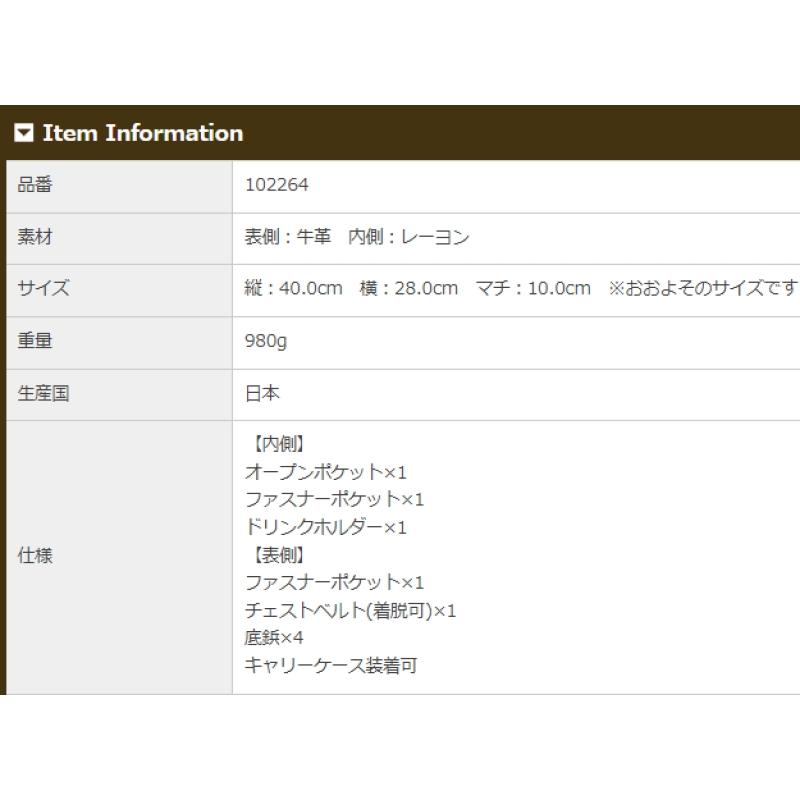The image size is (800, 800).
Task: Click the down-arrow icon beside Item Information
Action: [23, 133]
